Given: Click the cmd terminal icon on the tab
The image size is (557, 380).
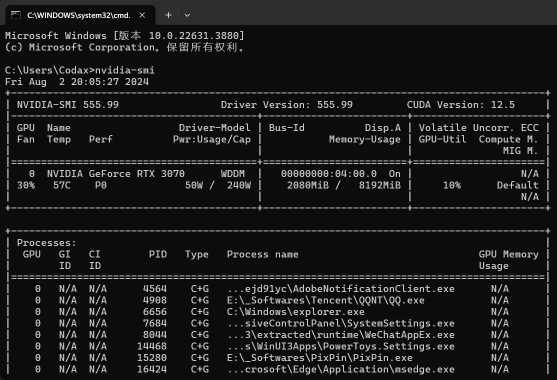Looking at the screenshot, I should [16, 15].
